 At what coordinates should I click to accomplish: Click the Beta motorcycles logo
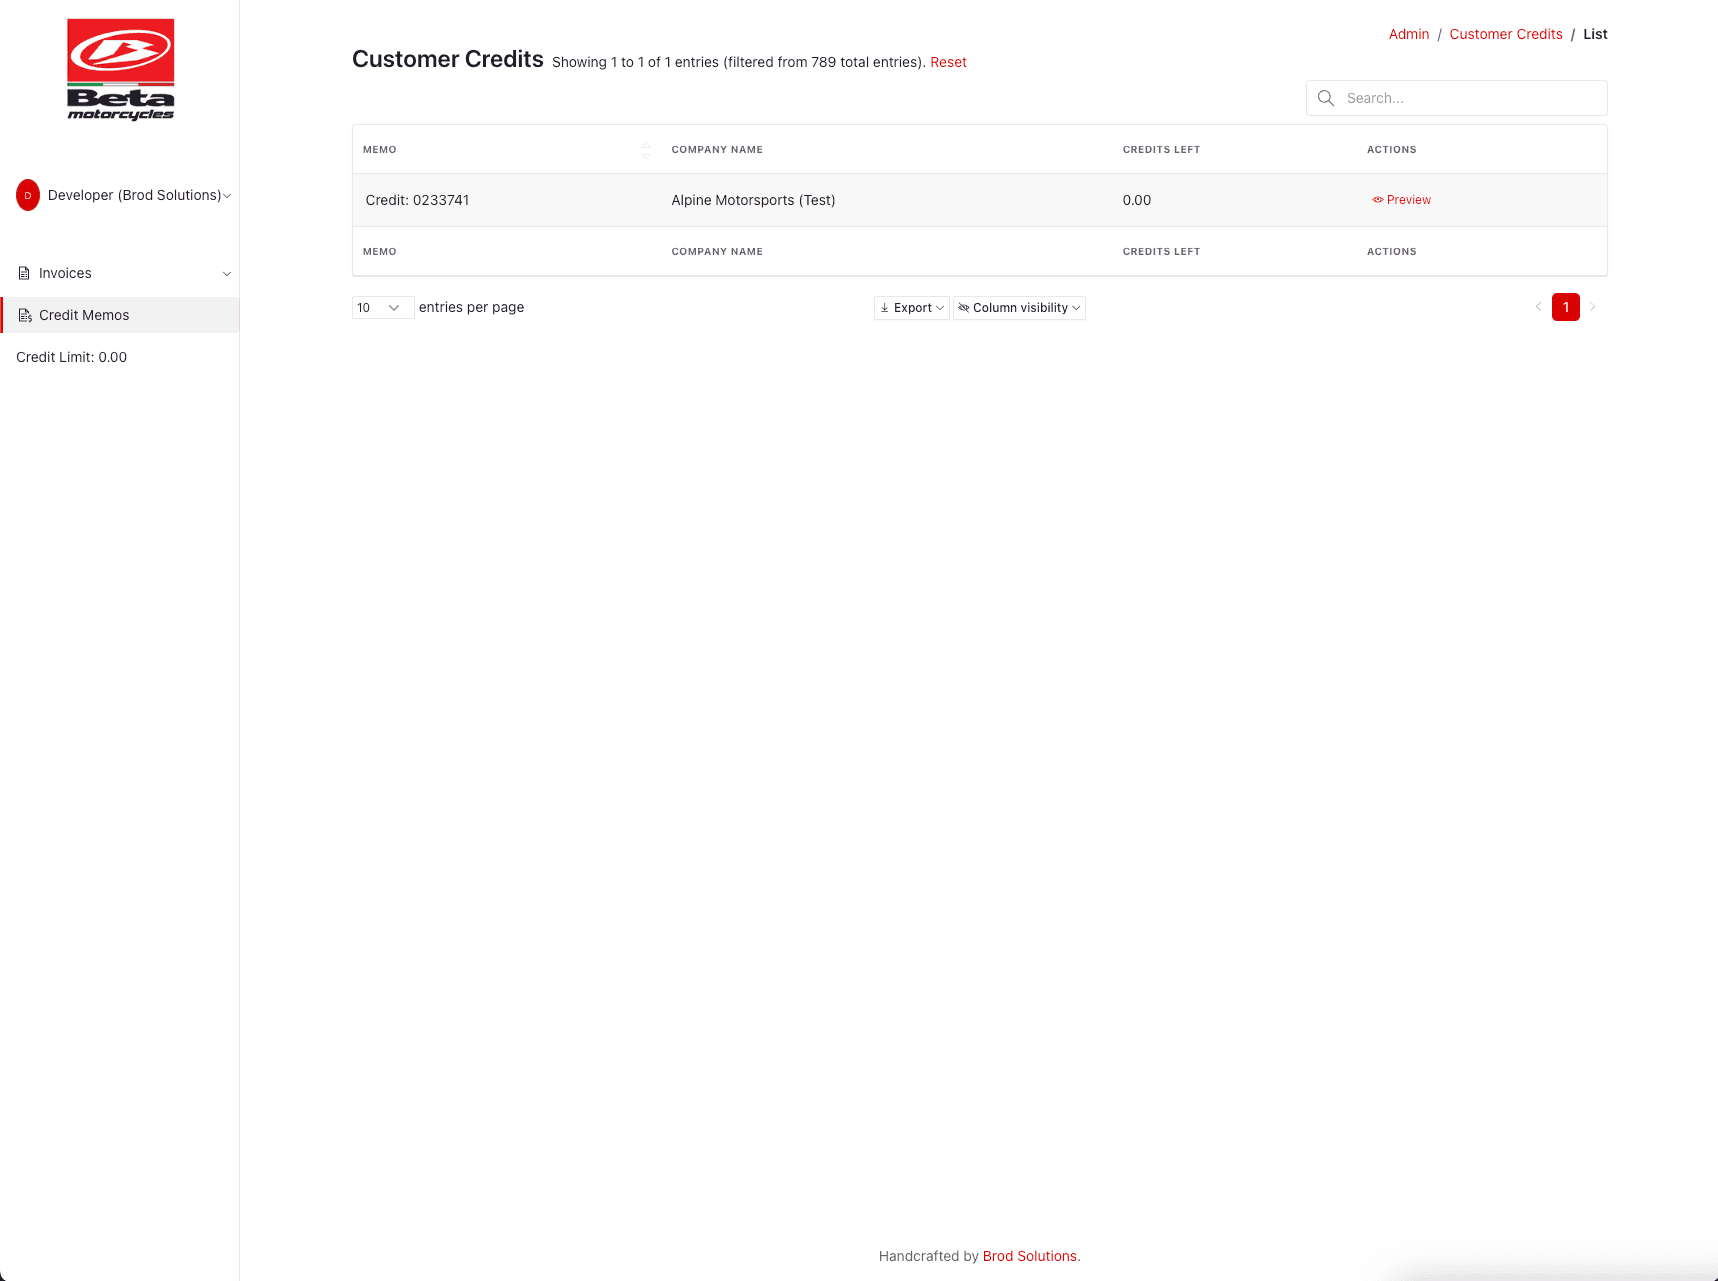click(120, 67)
